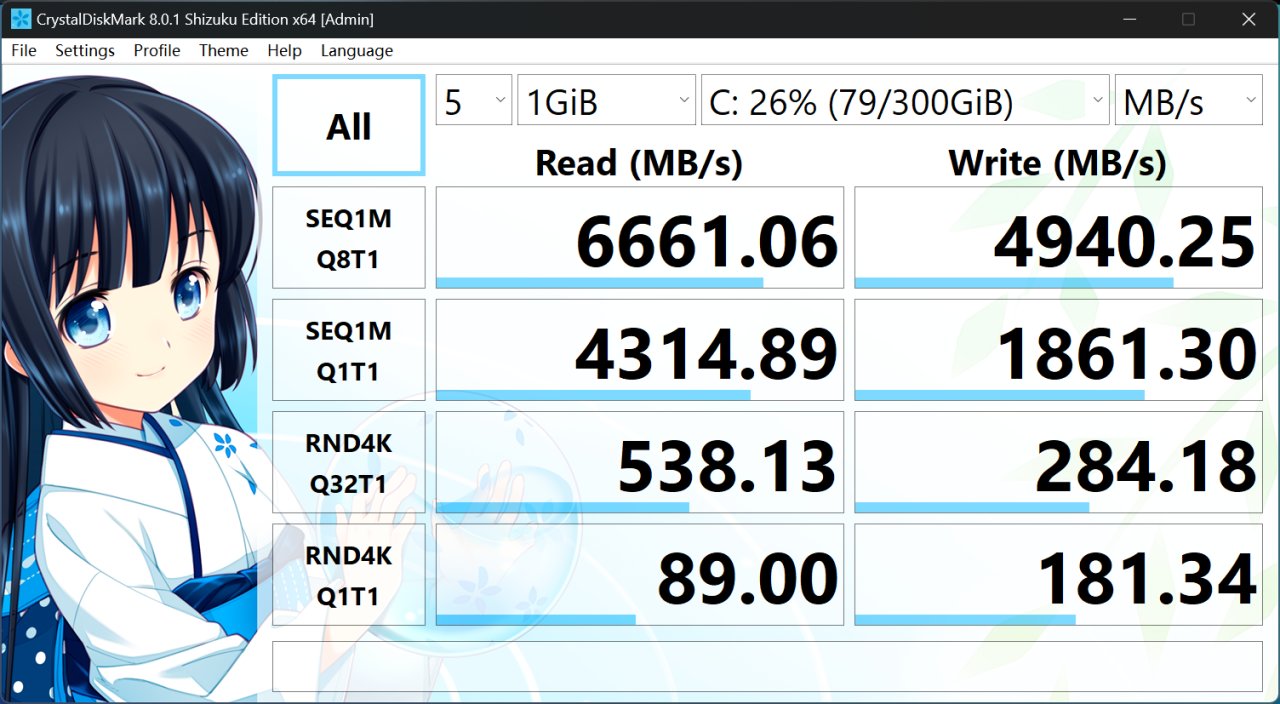The image size is (1280, 704).
Task: Open the Theme menu
Action: [224, 51]
